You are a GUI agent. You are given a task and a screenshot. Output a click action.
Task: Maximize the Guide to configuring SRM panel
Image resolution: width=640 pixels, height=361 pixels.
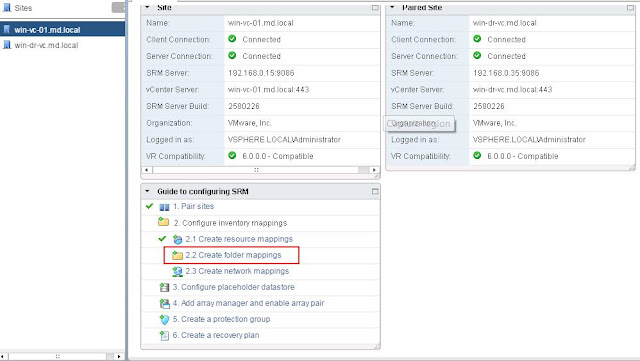tap(375, 192)
